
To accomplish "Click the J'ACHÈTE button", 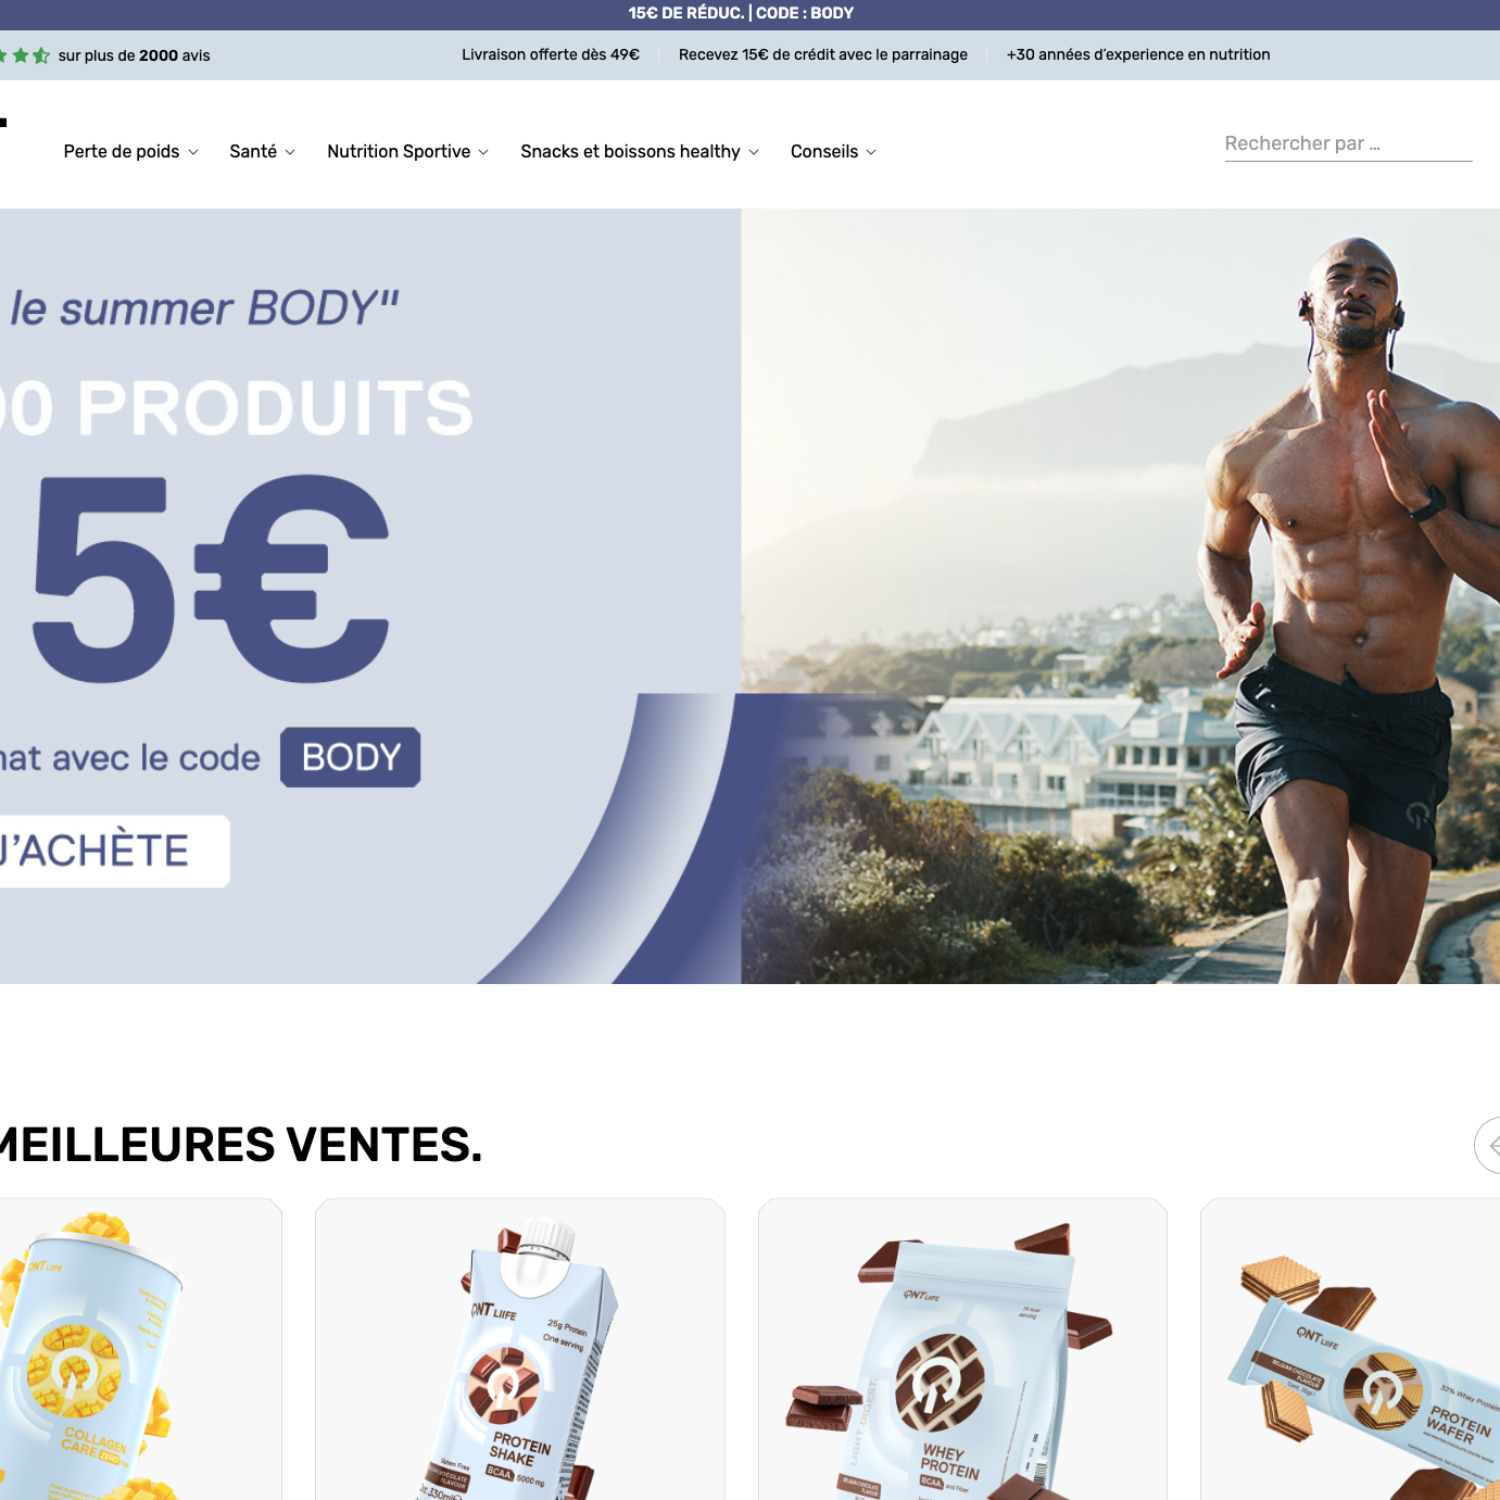I will (112, 851).
